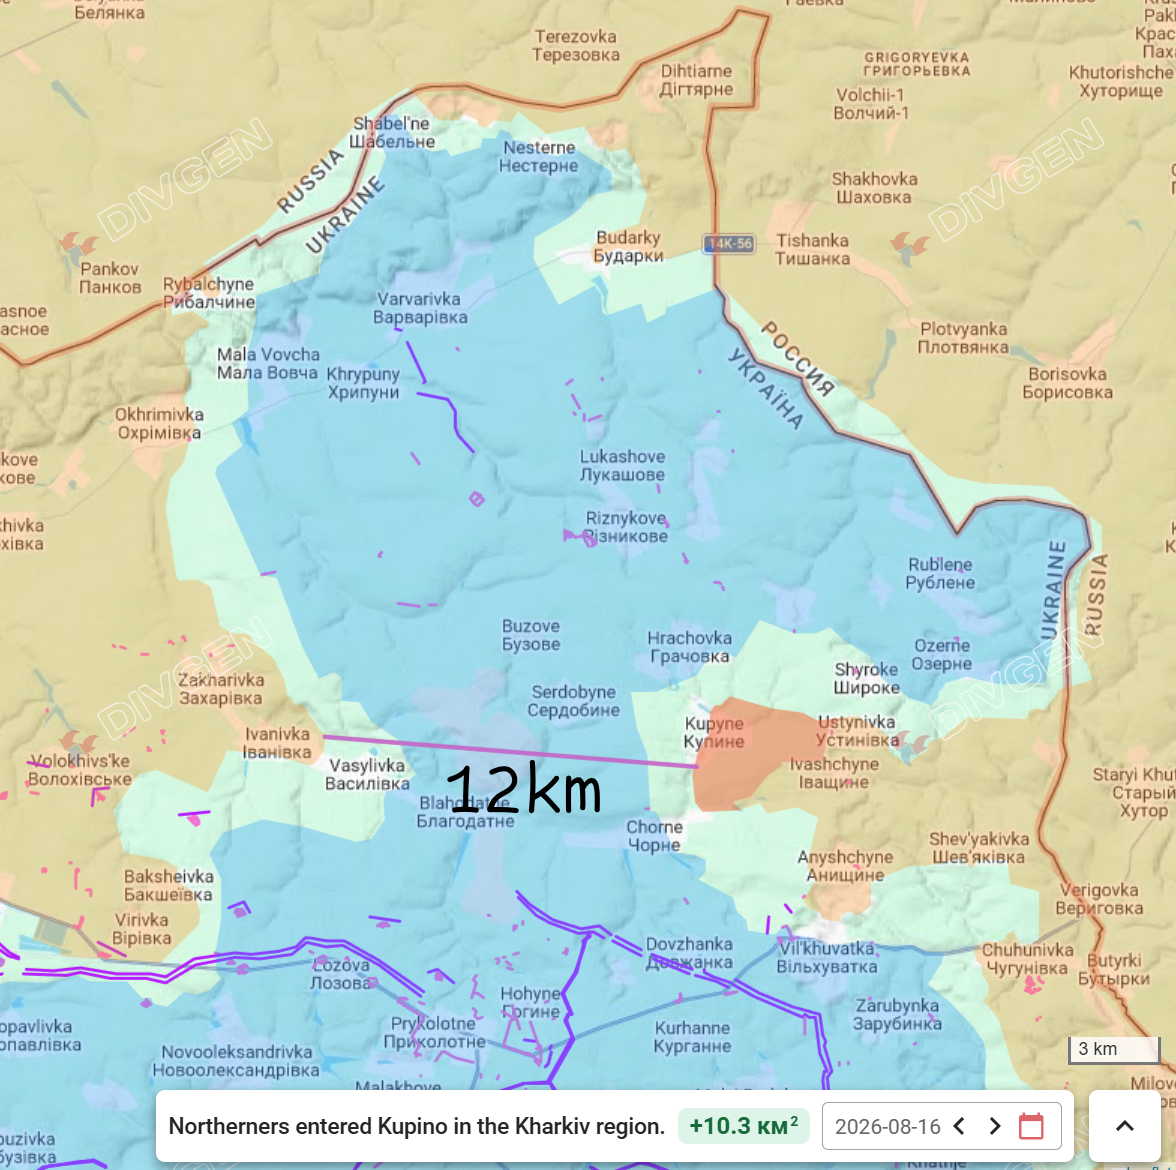Click the Kupyne village label
1176x1170 pixels.
[x=713, y=733]
